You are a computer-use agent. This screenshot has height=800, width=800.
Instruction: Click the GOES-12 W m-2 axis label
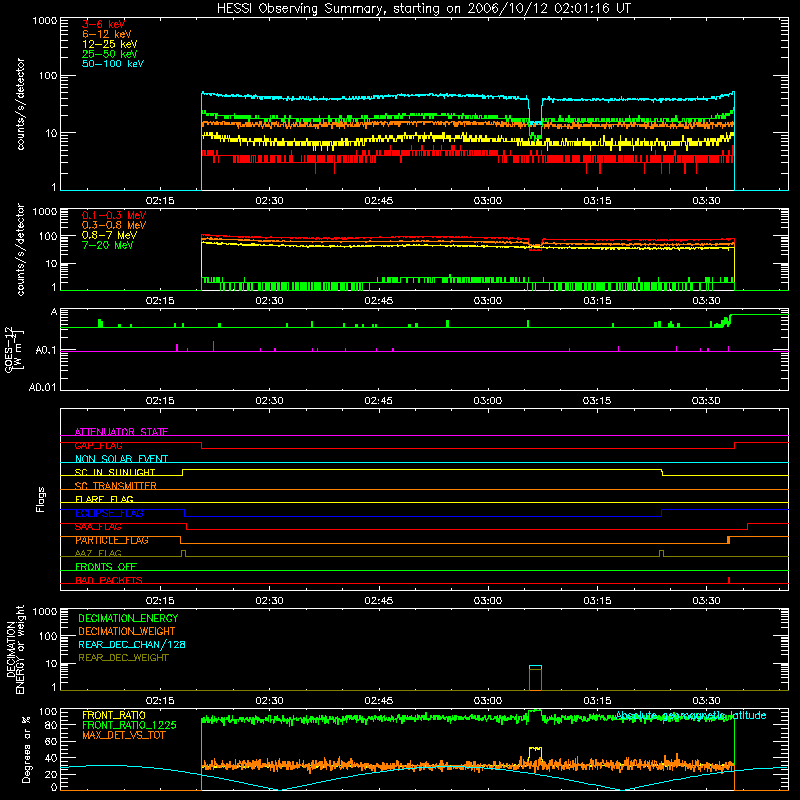click(x=14, y=349)
